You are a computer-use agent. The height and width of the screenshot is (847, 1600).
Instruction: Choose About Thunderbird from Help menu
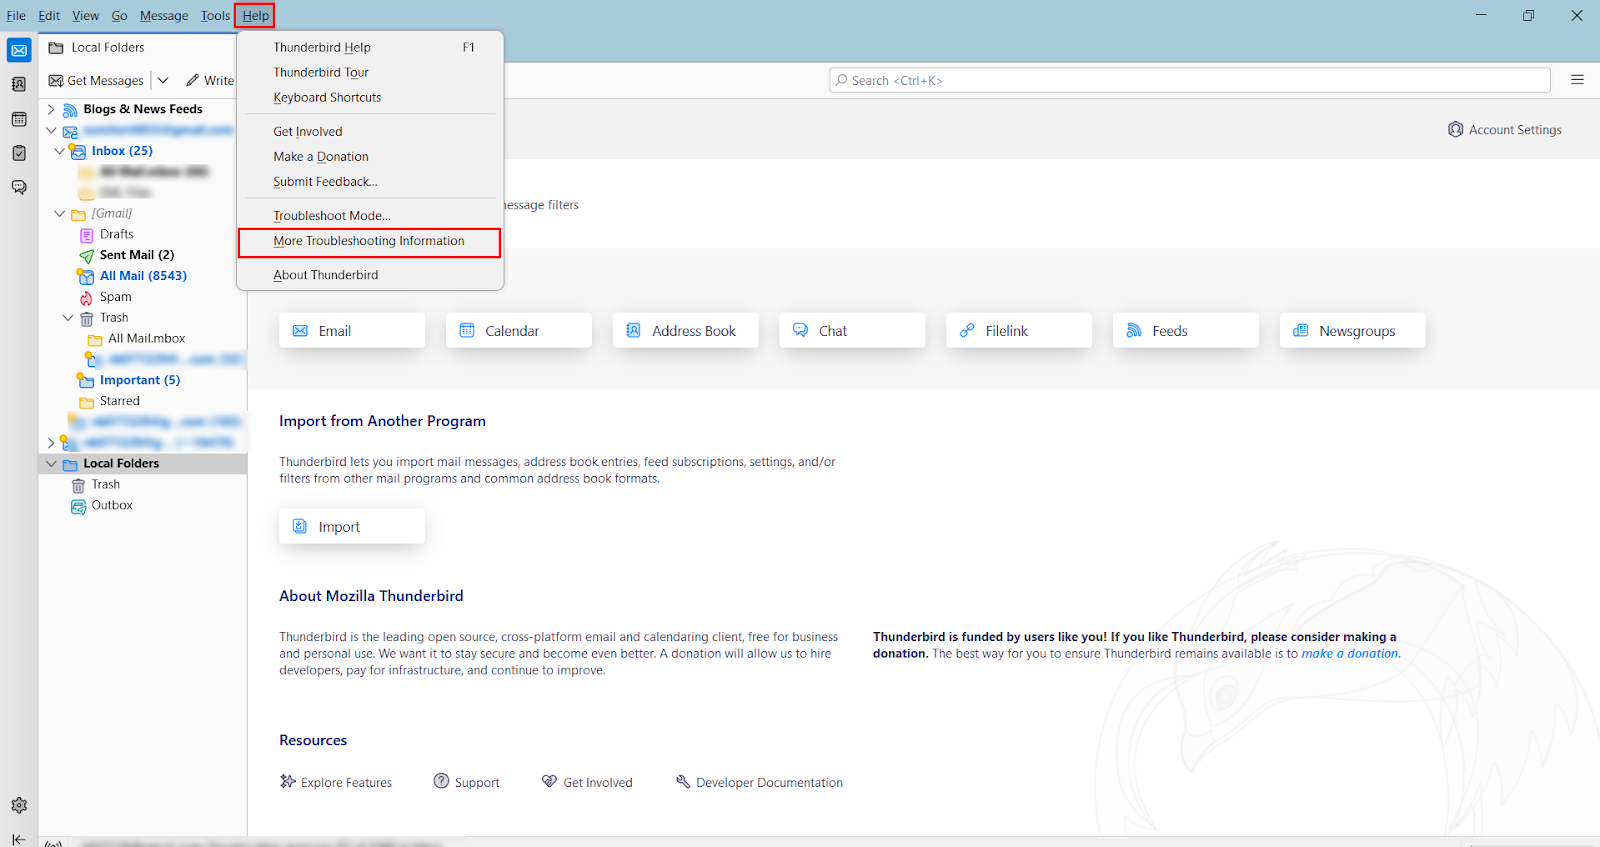[x=369, y=275]
